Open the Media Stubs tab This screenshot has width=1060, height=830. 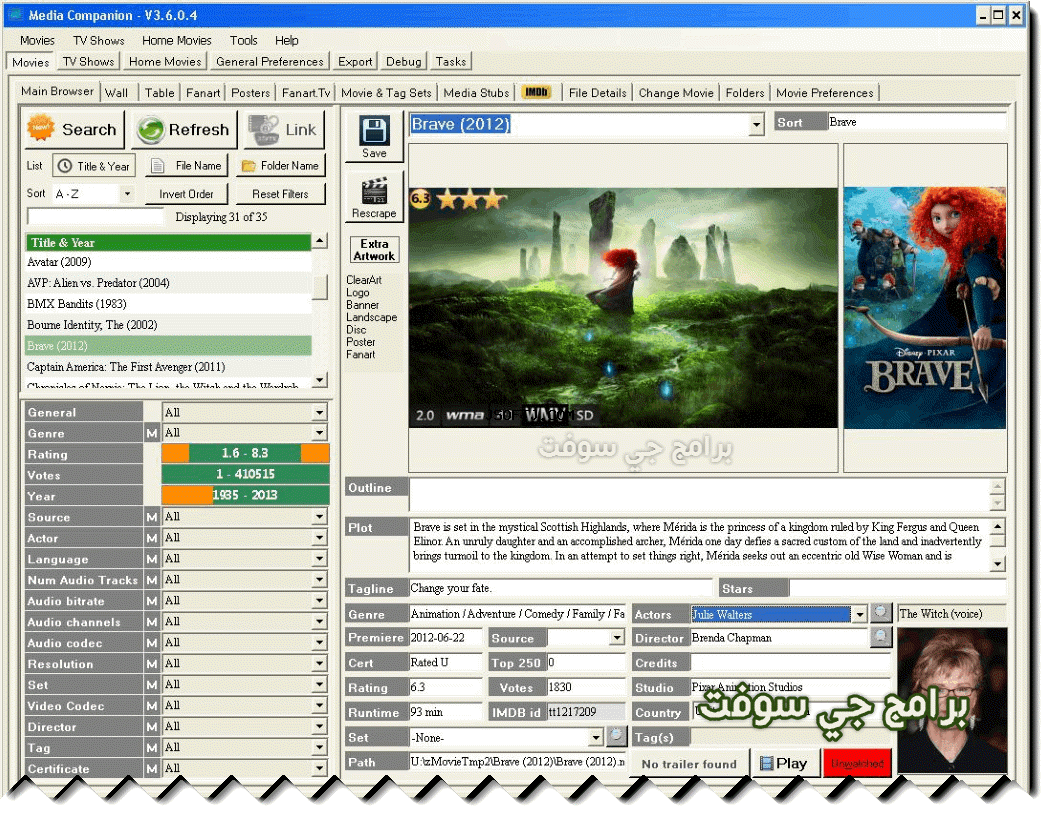point(476,93)
